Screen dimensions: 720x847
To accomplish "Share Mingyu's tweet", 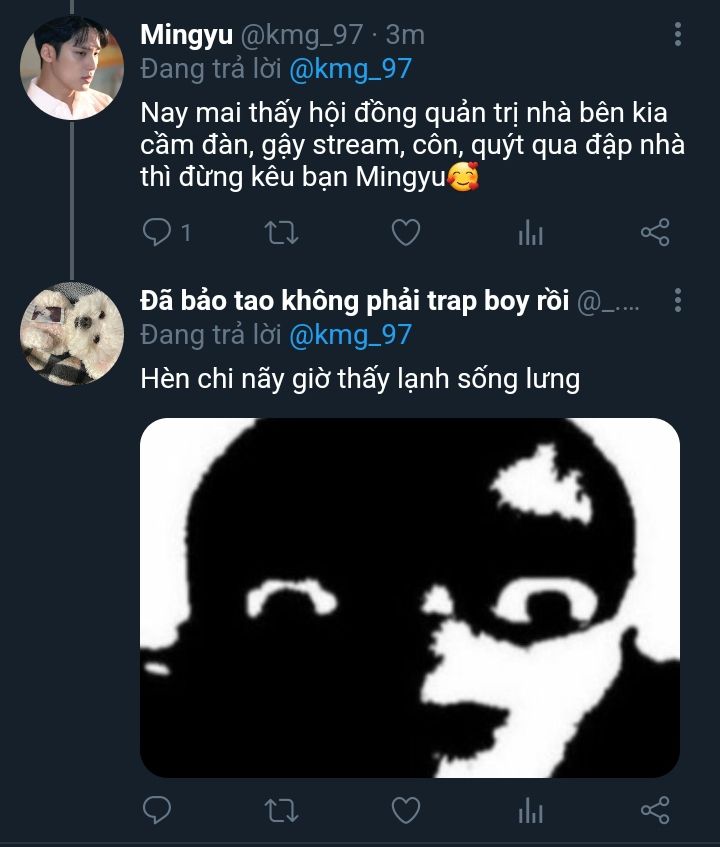I will point(654,233).
